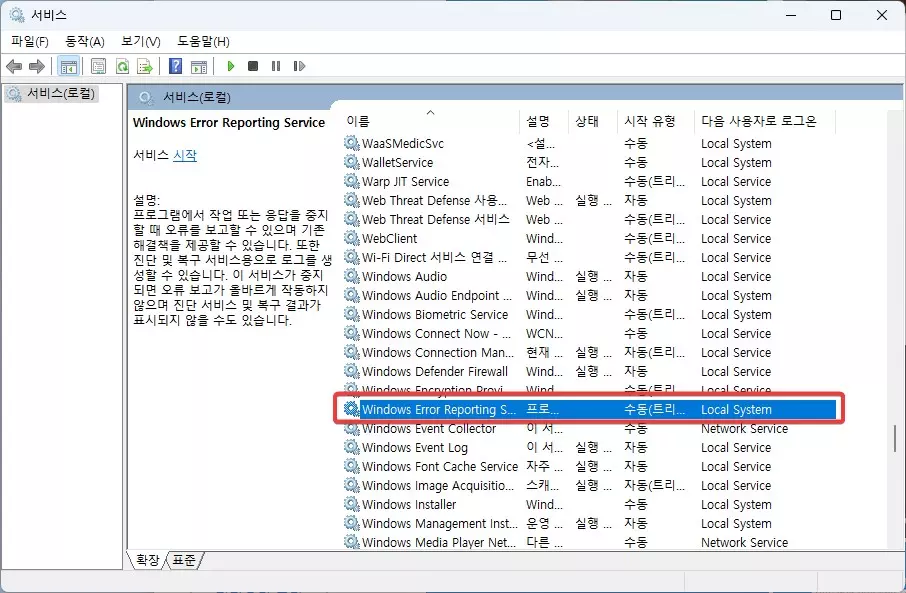Open the properties dialog icon on the toolbar

click(x=98, y=66)
